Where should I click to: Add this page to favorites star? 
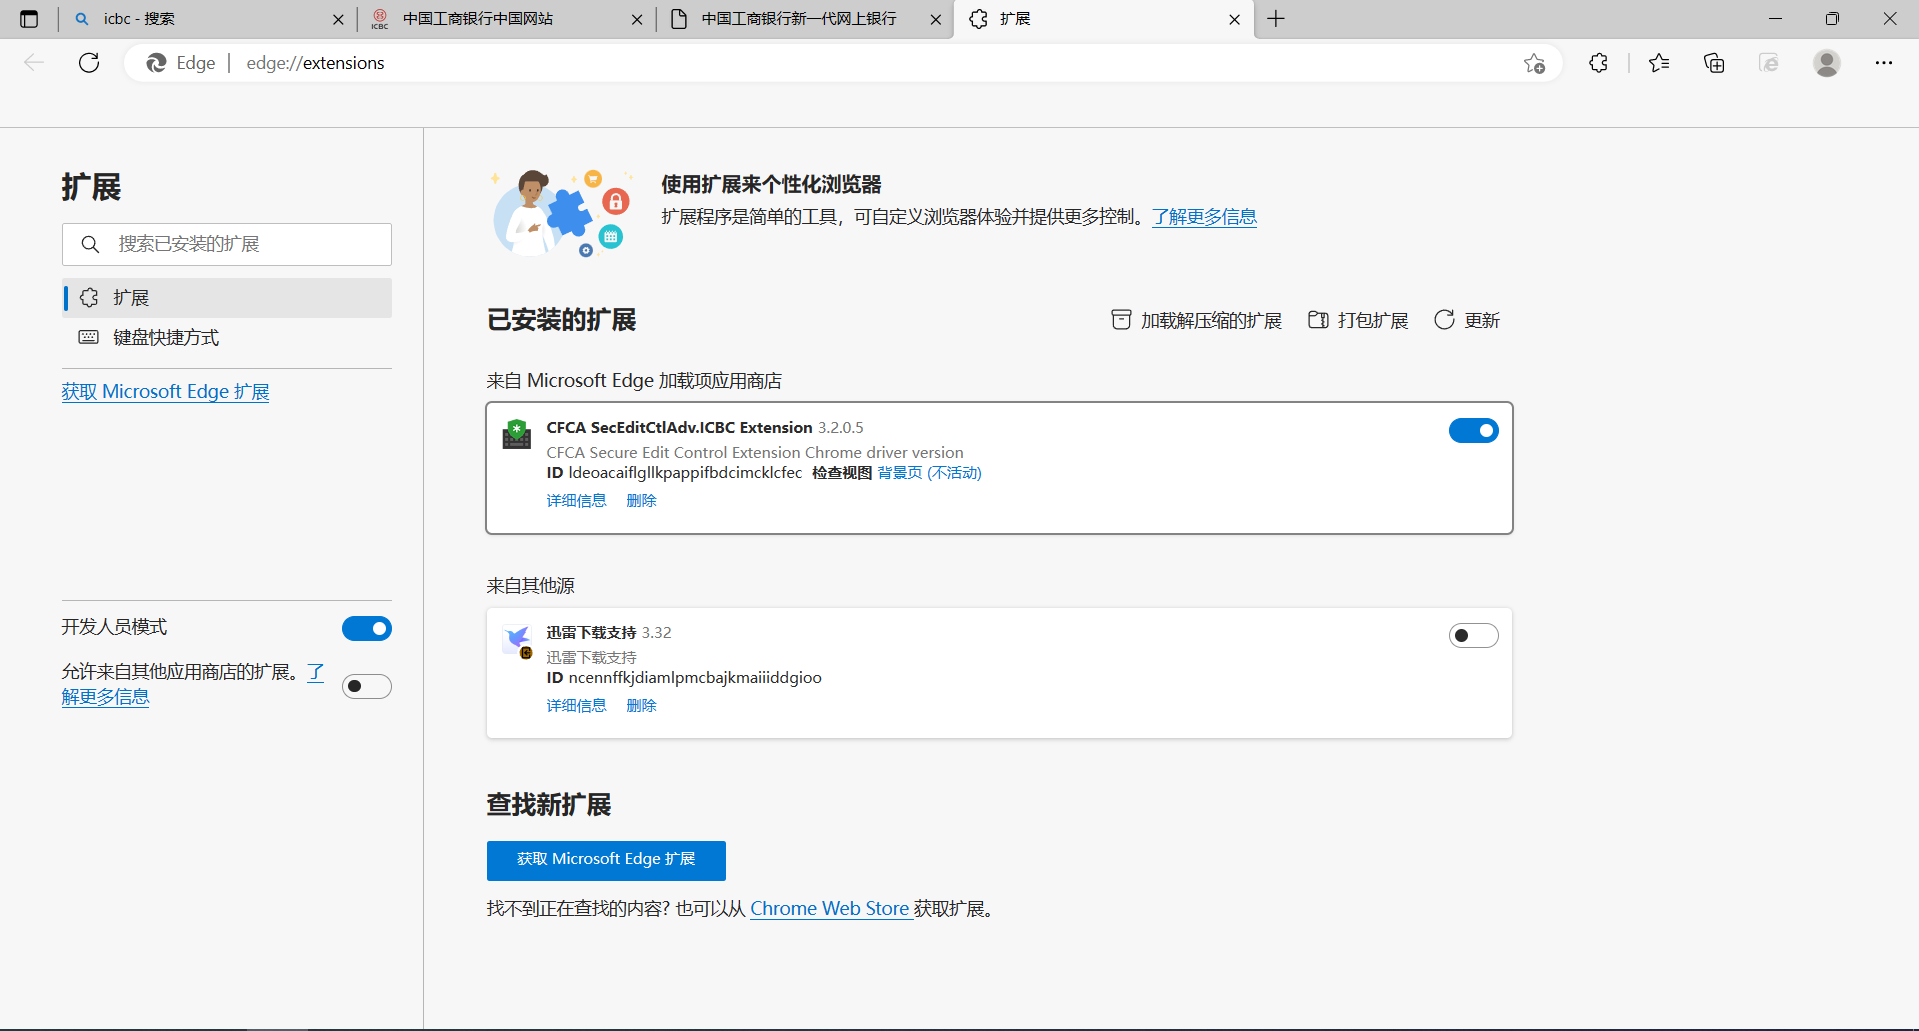coord(1535,63)
